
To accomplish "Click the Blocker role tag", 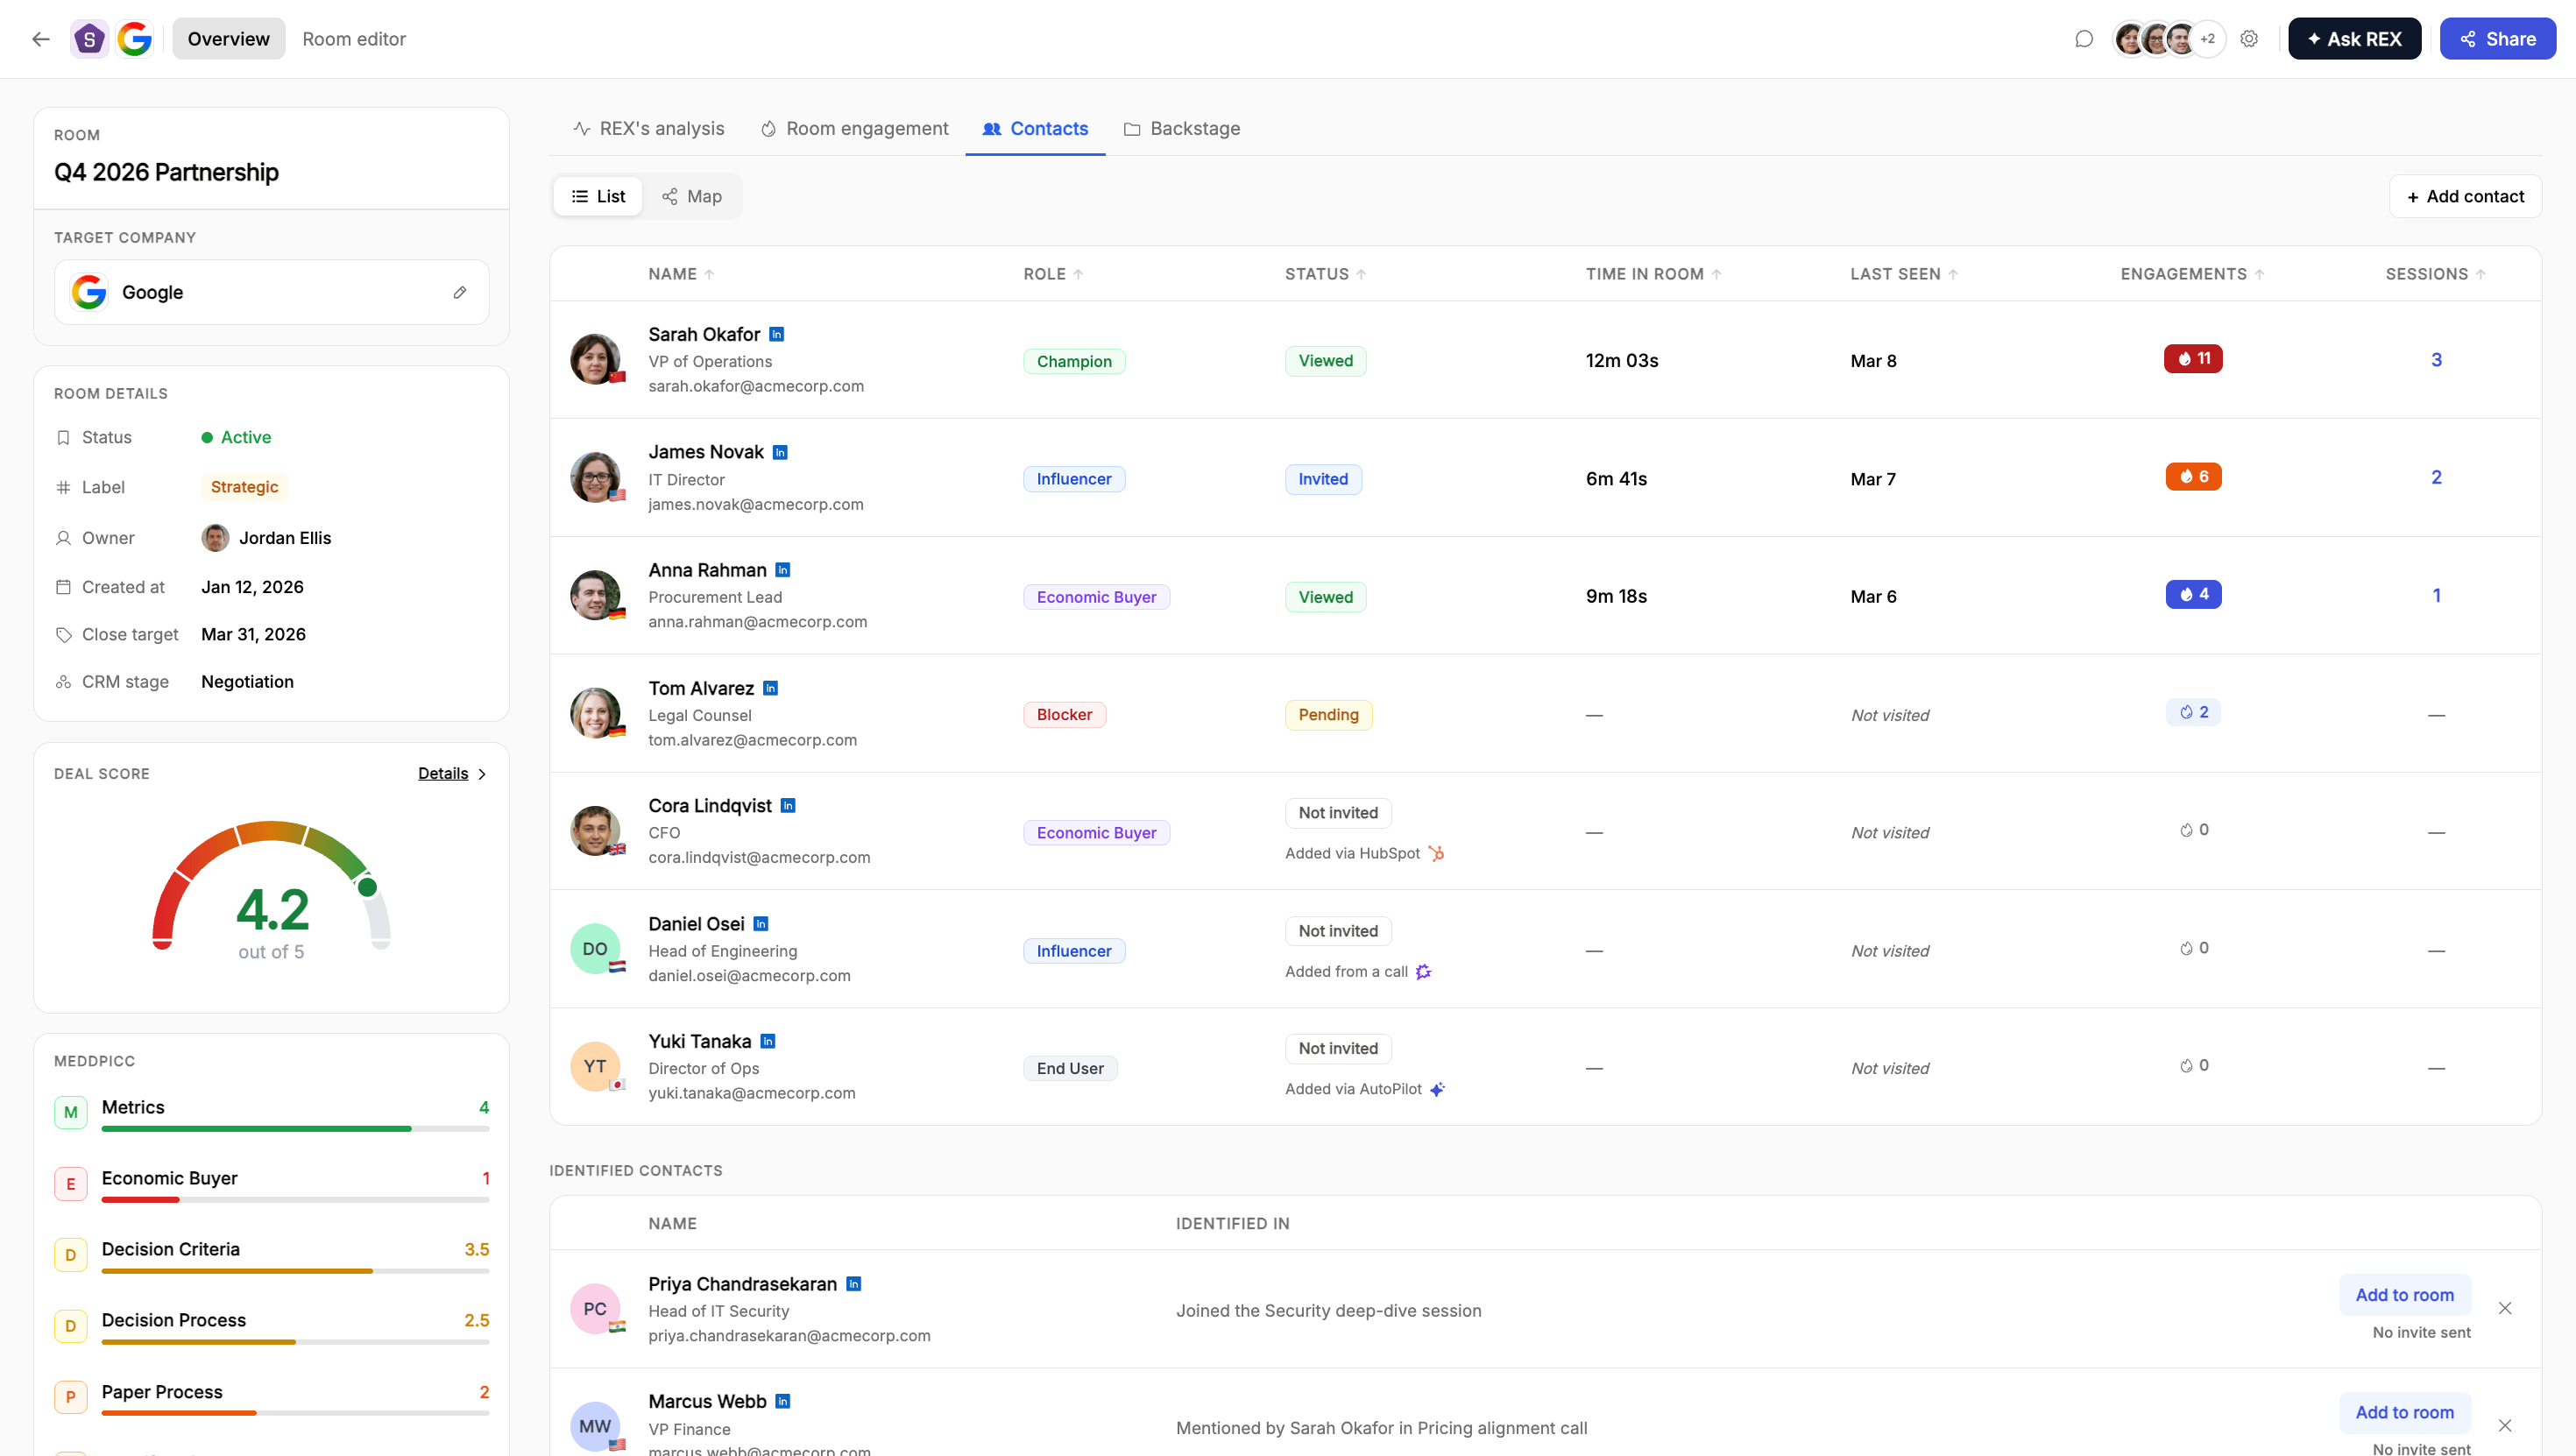I will 1064,714.
